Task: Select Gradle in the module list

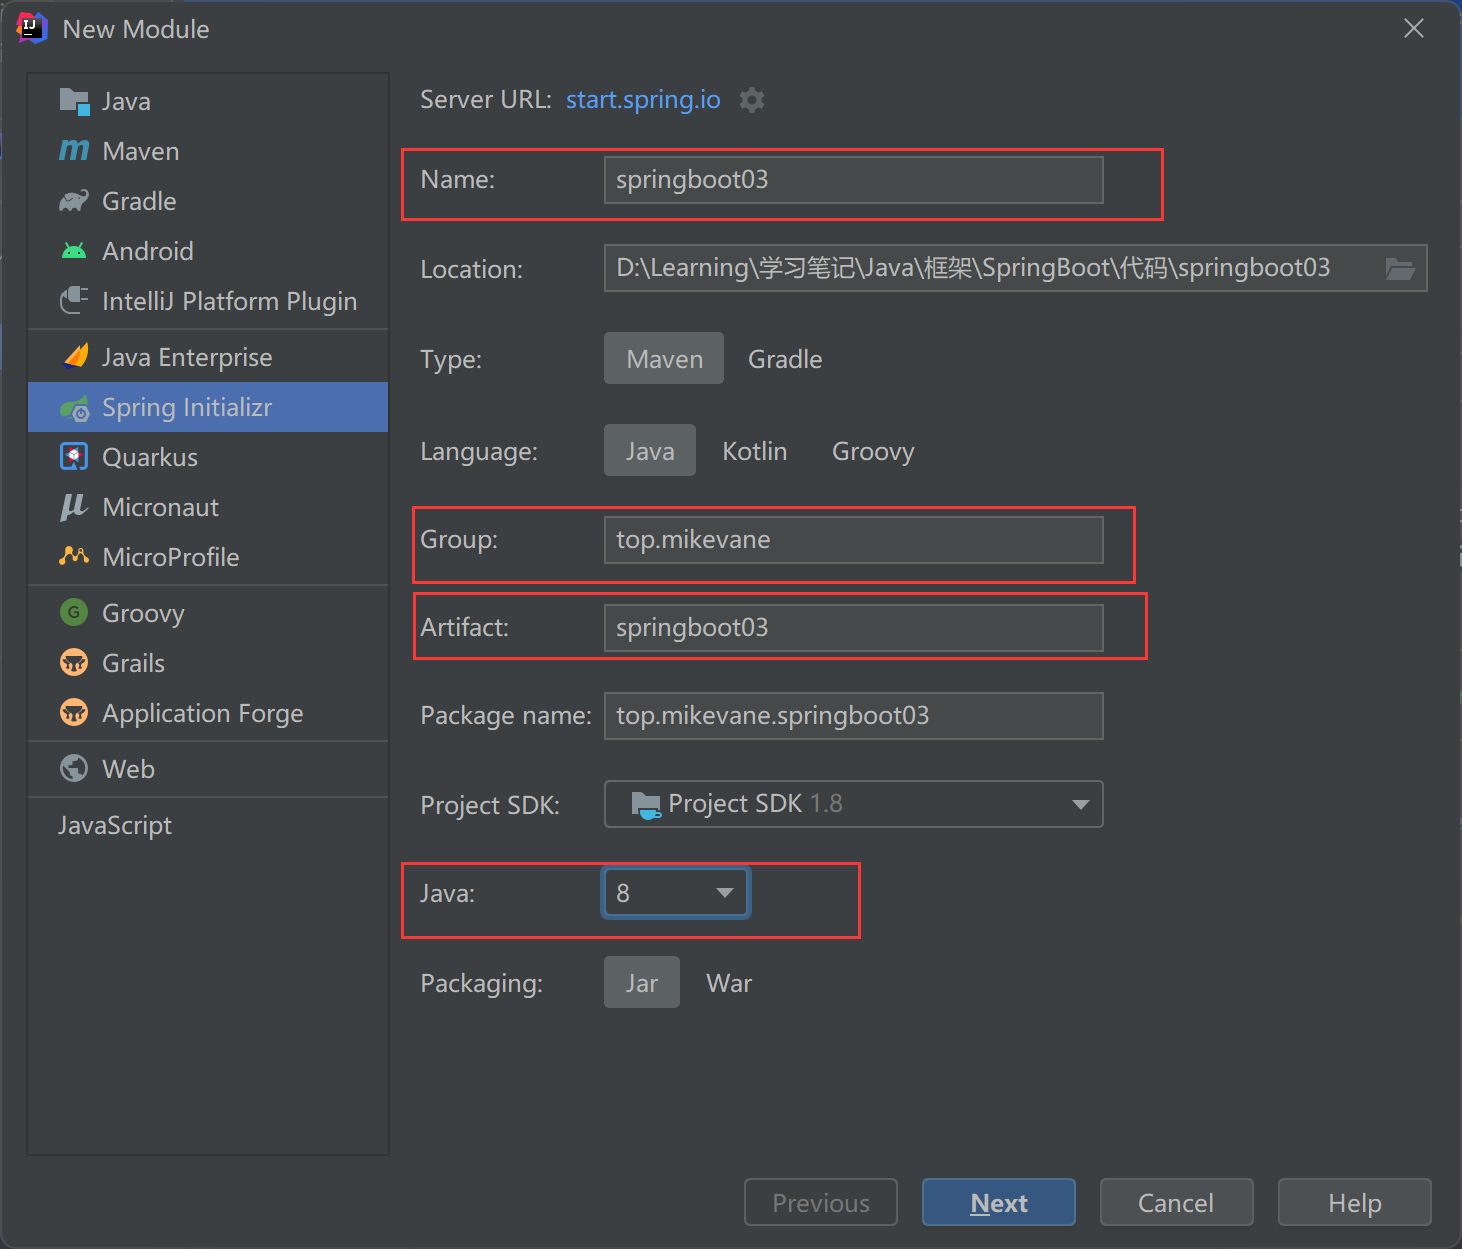Action: (208, 201)
